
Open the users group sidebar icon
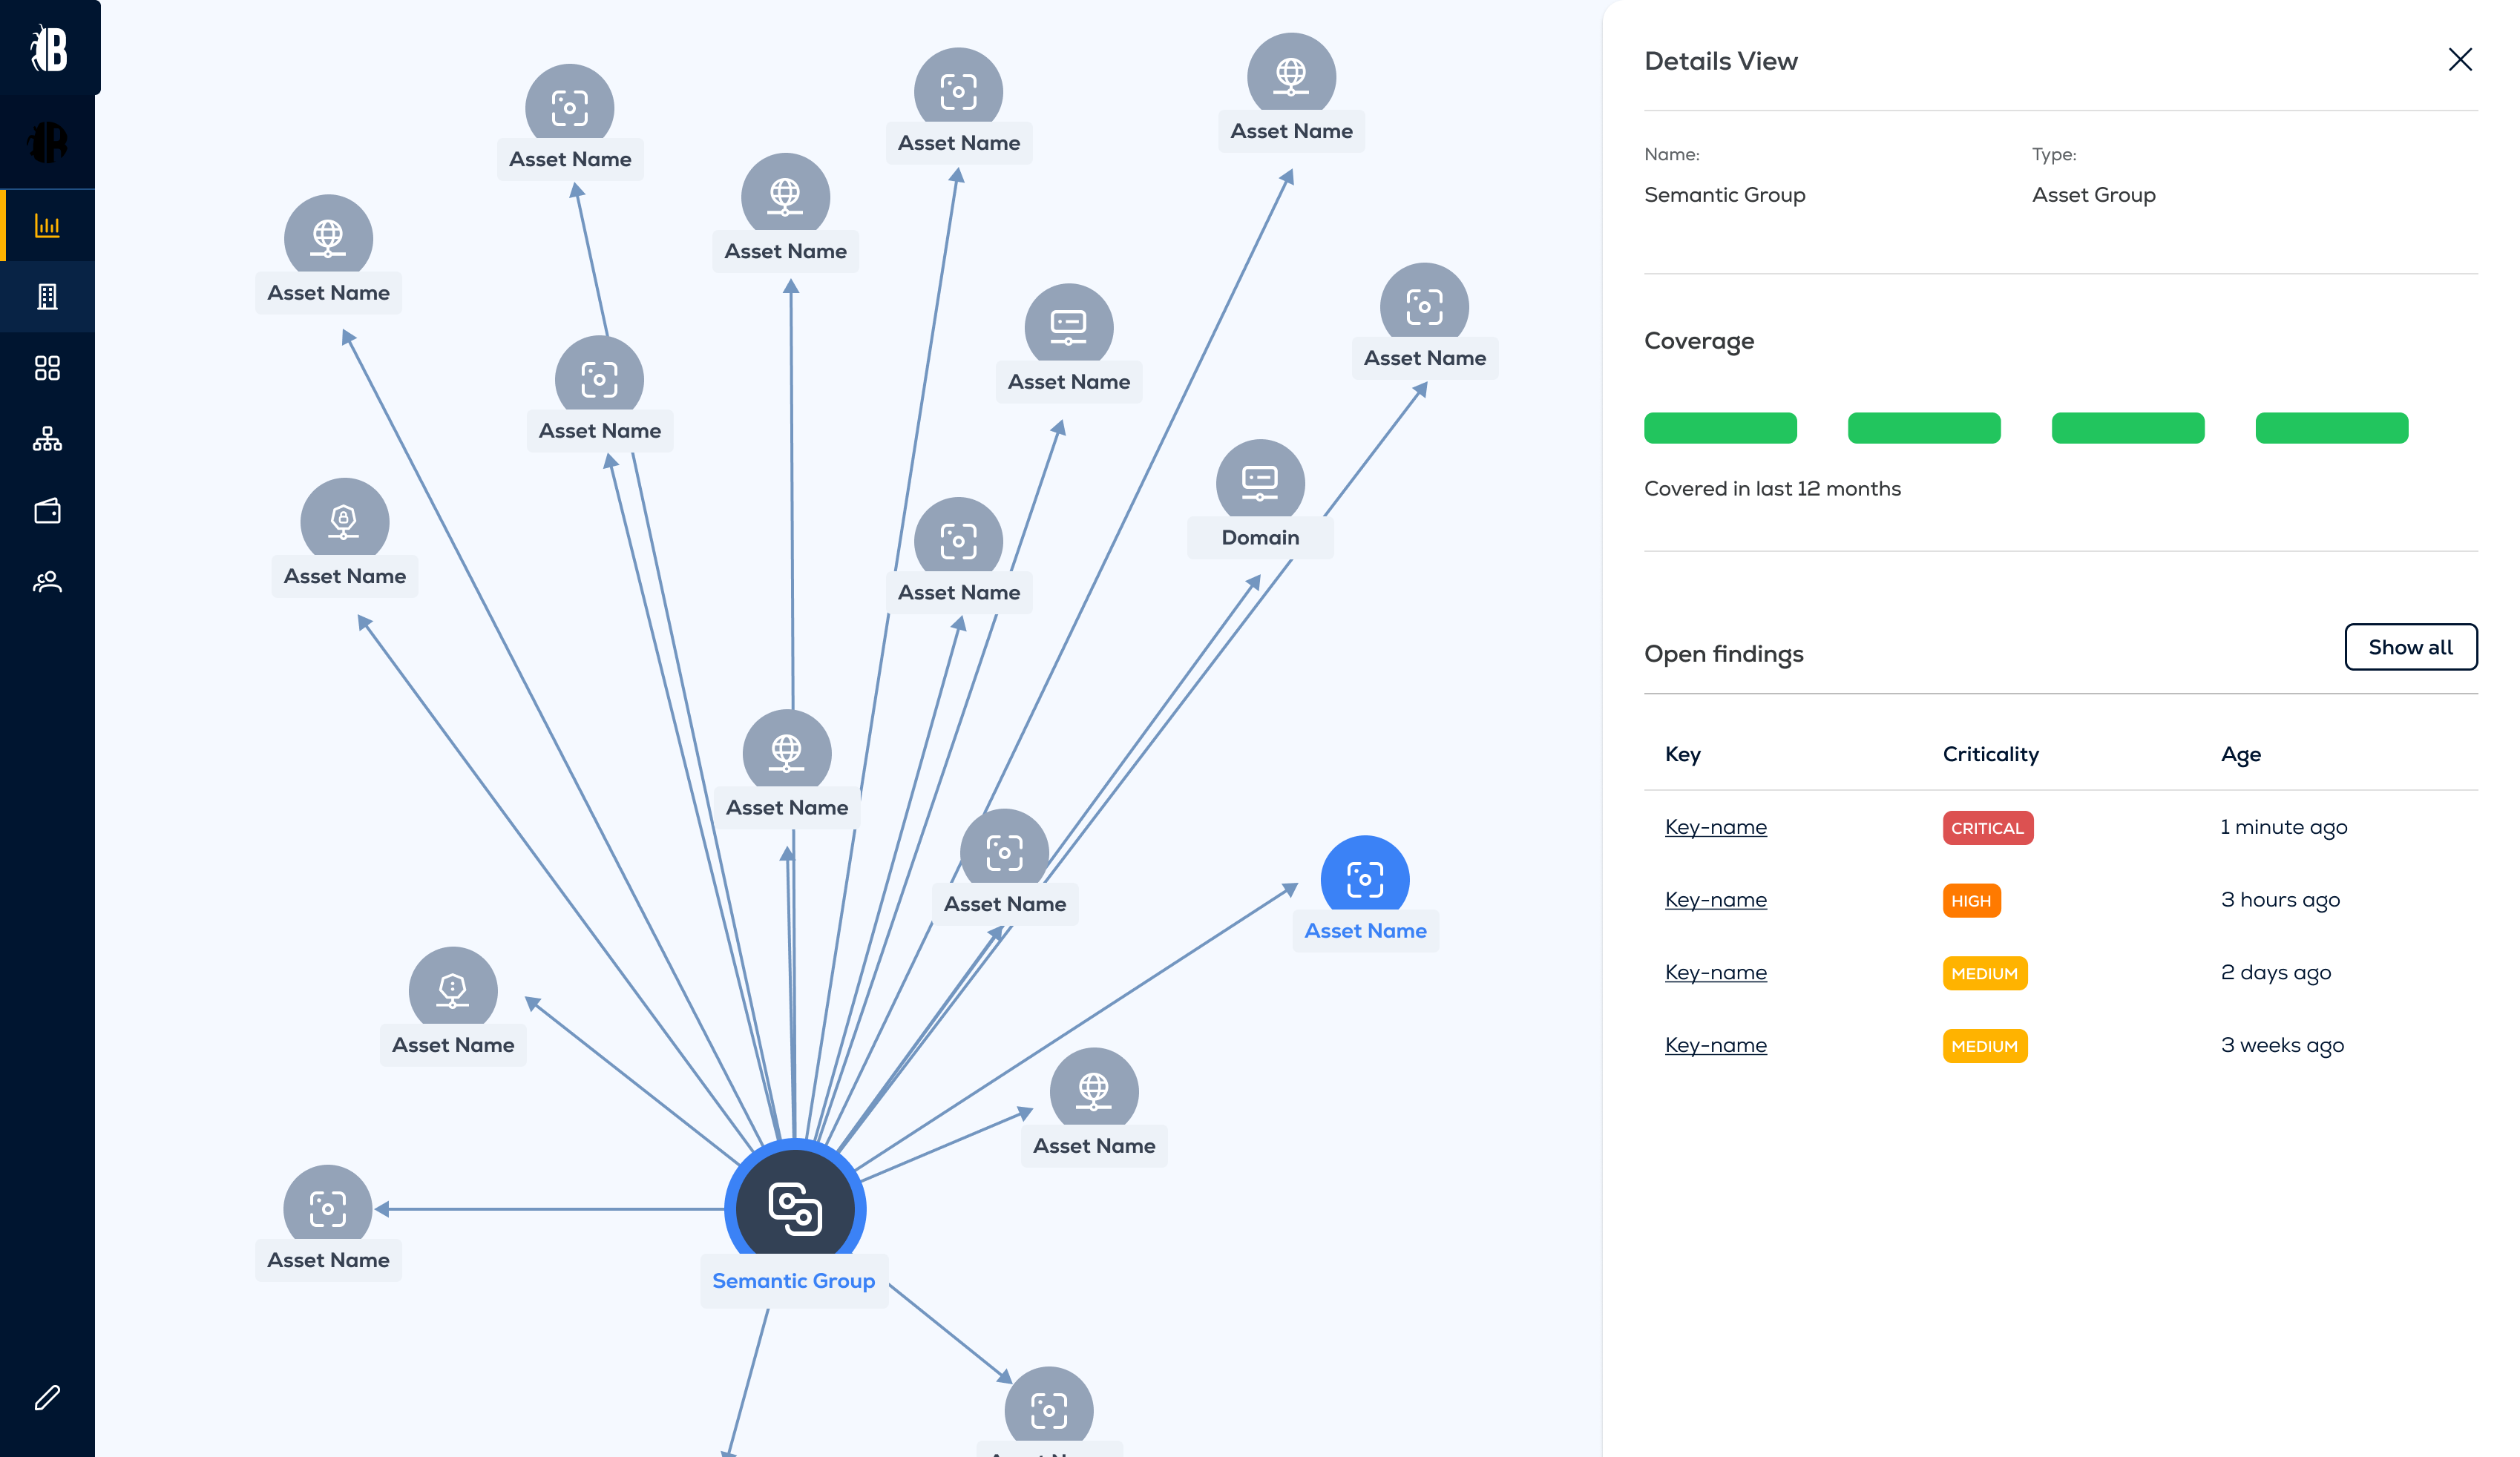coord(47,582)
